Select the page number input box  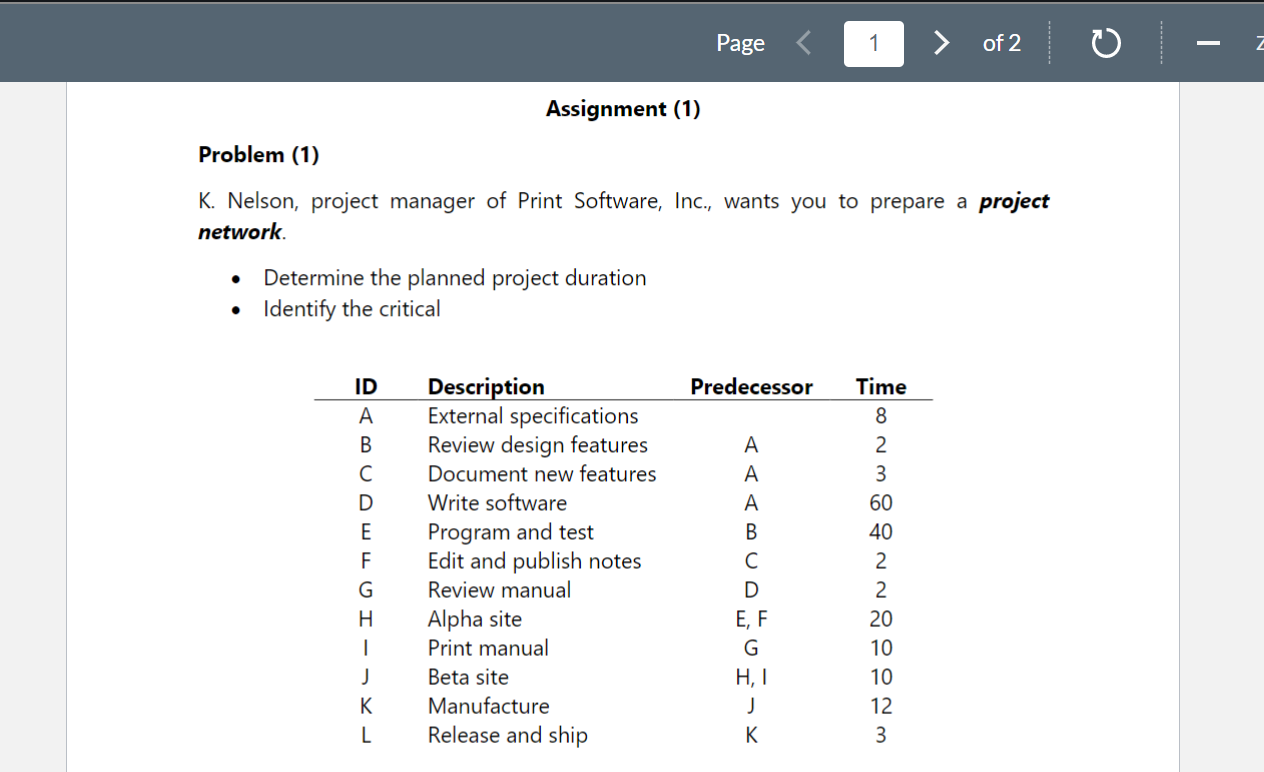tap(873, 43)
